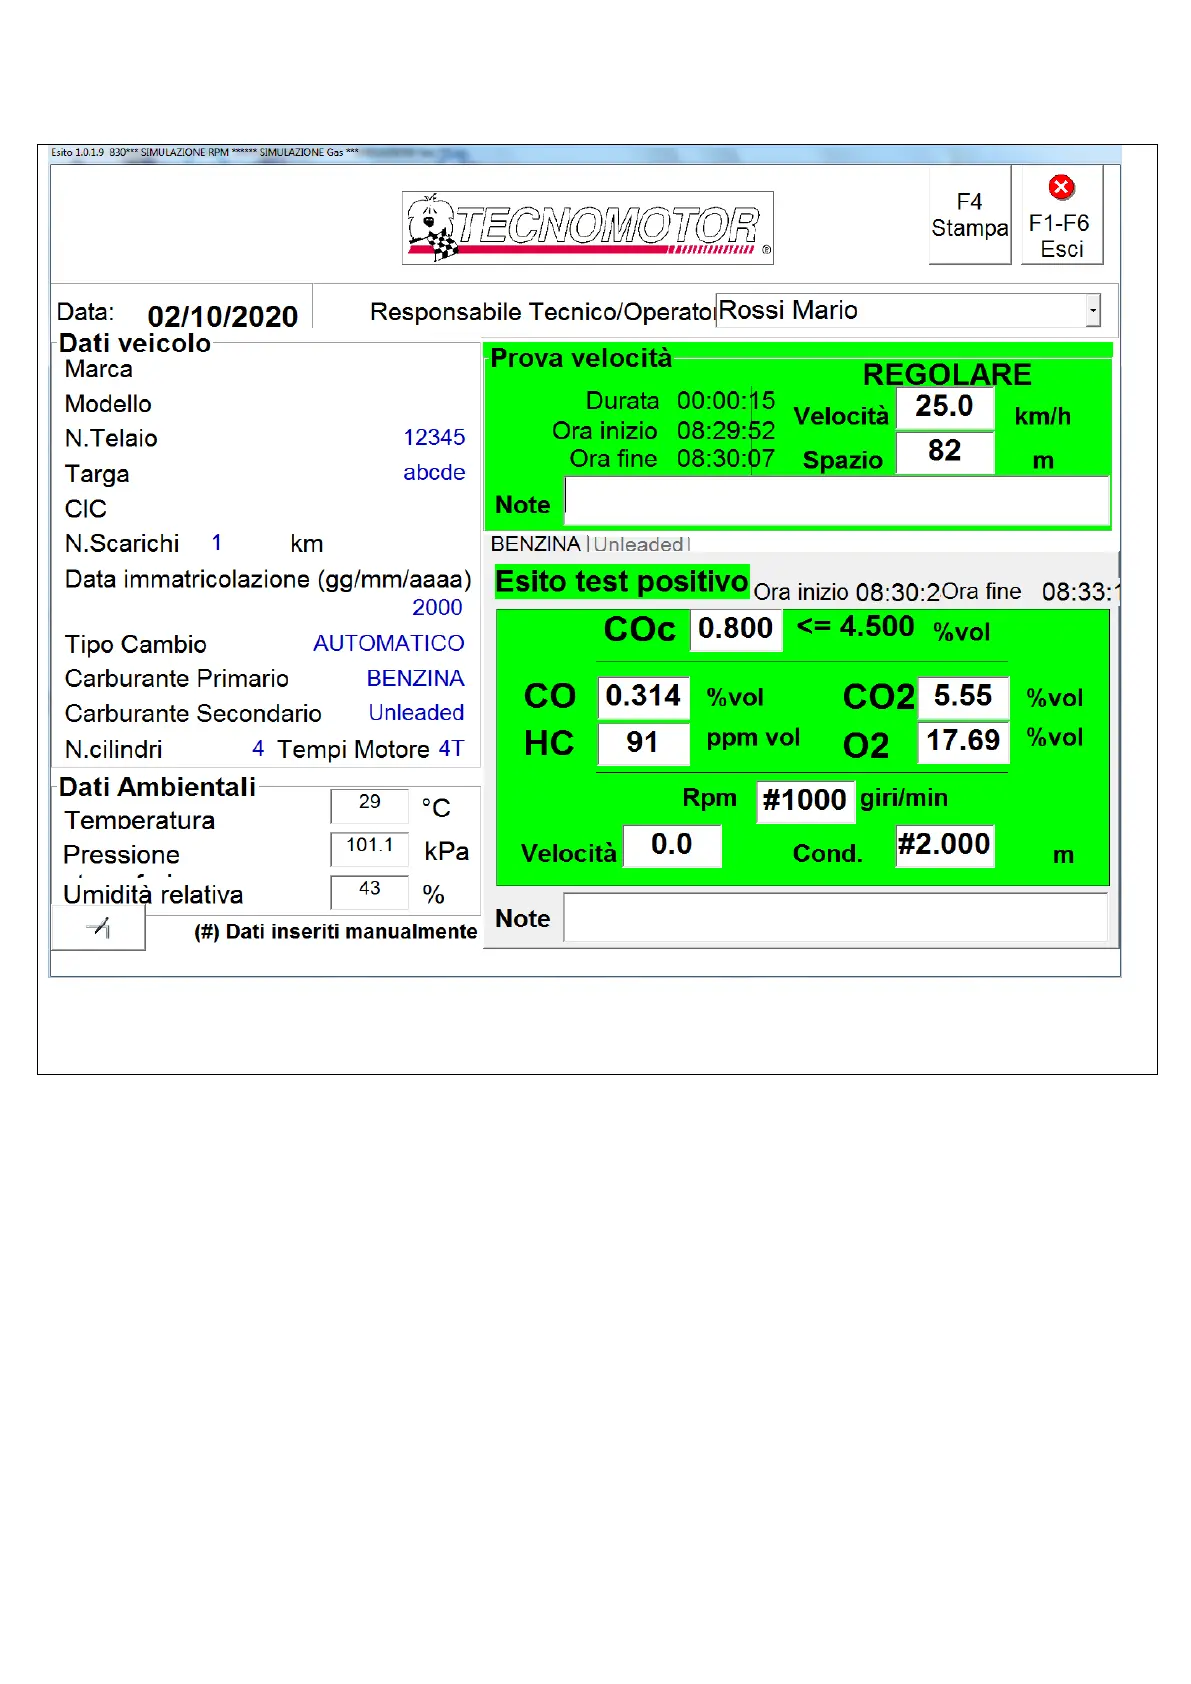Click the O2 value 17.69
The width and height of the screenshot is (1191, 1684).
tap(963, 742)
